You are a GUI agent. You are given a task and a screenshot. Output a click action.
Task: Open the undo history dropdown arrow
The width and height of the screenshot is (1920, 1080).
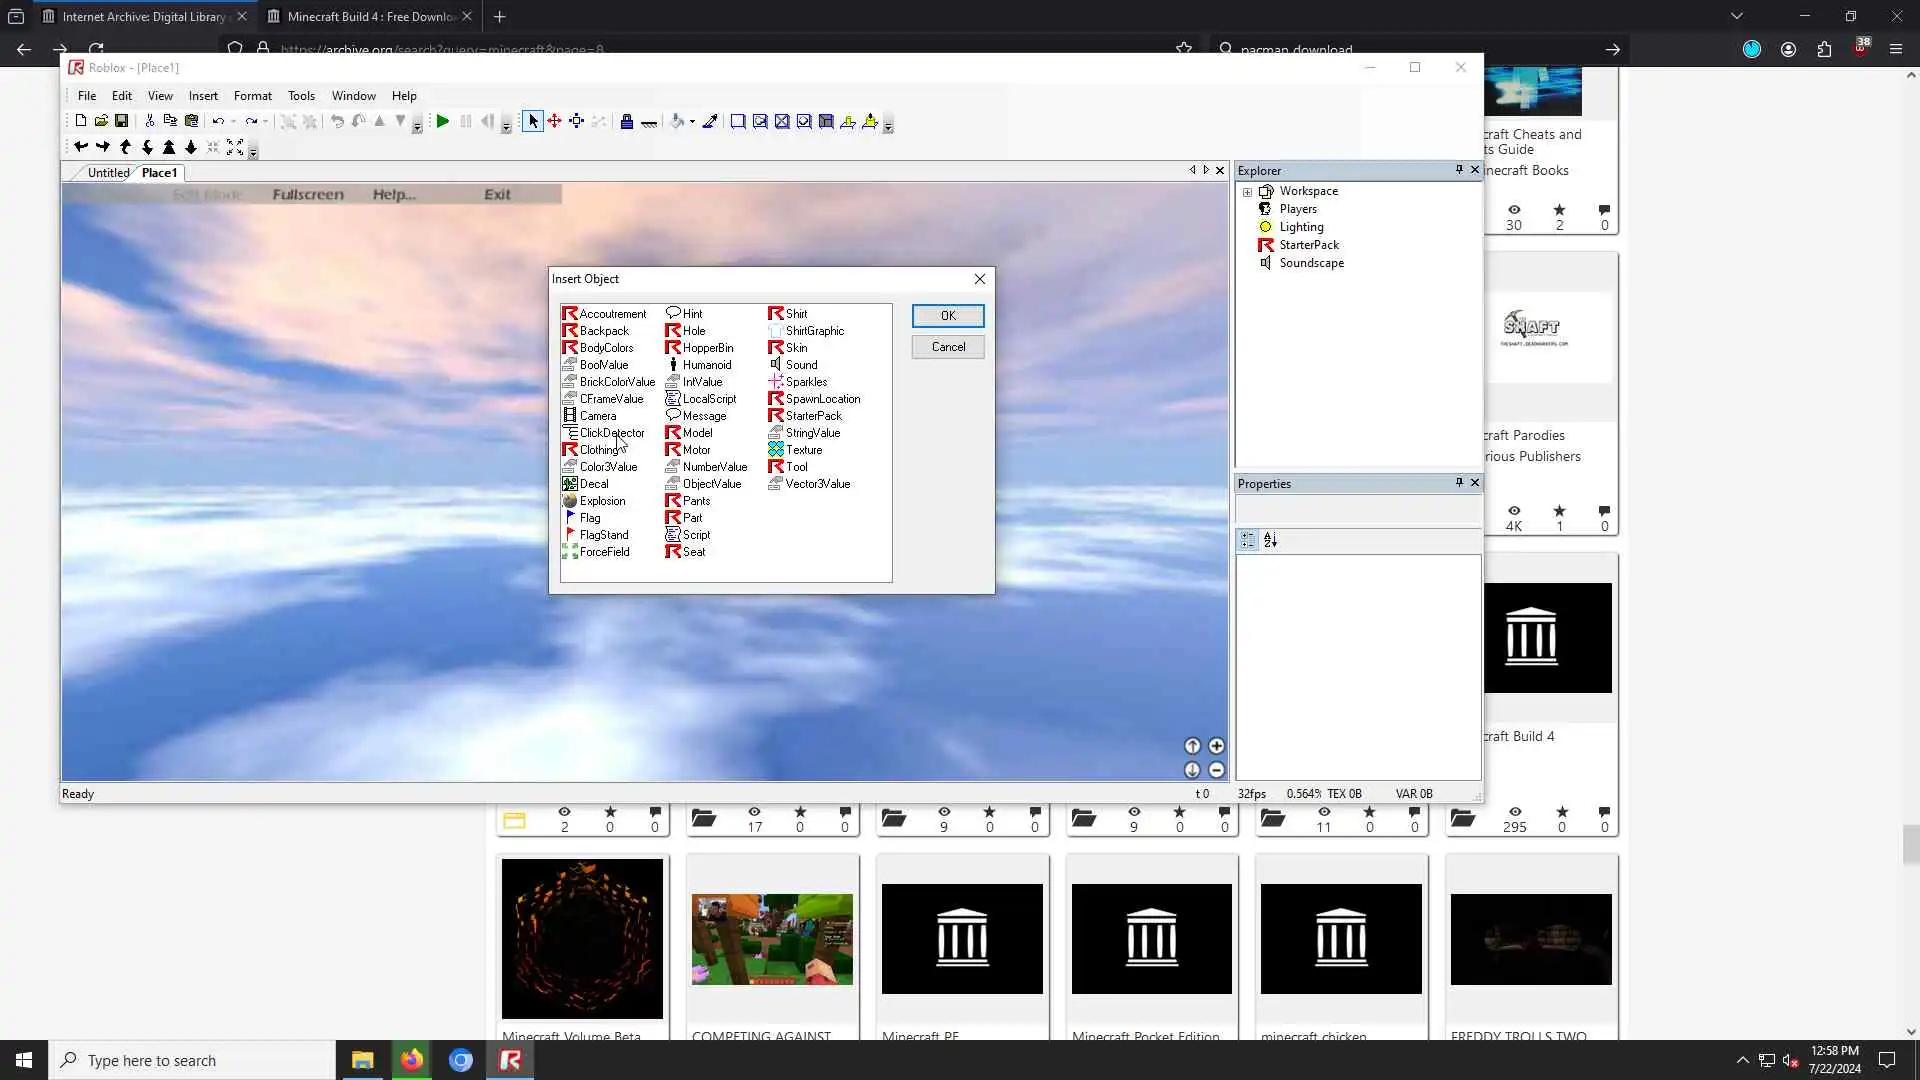(233, 122)
